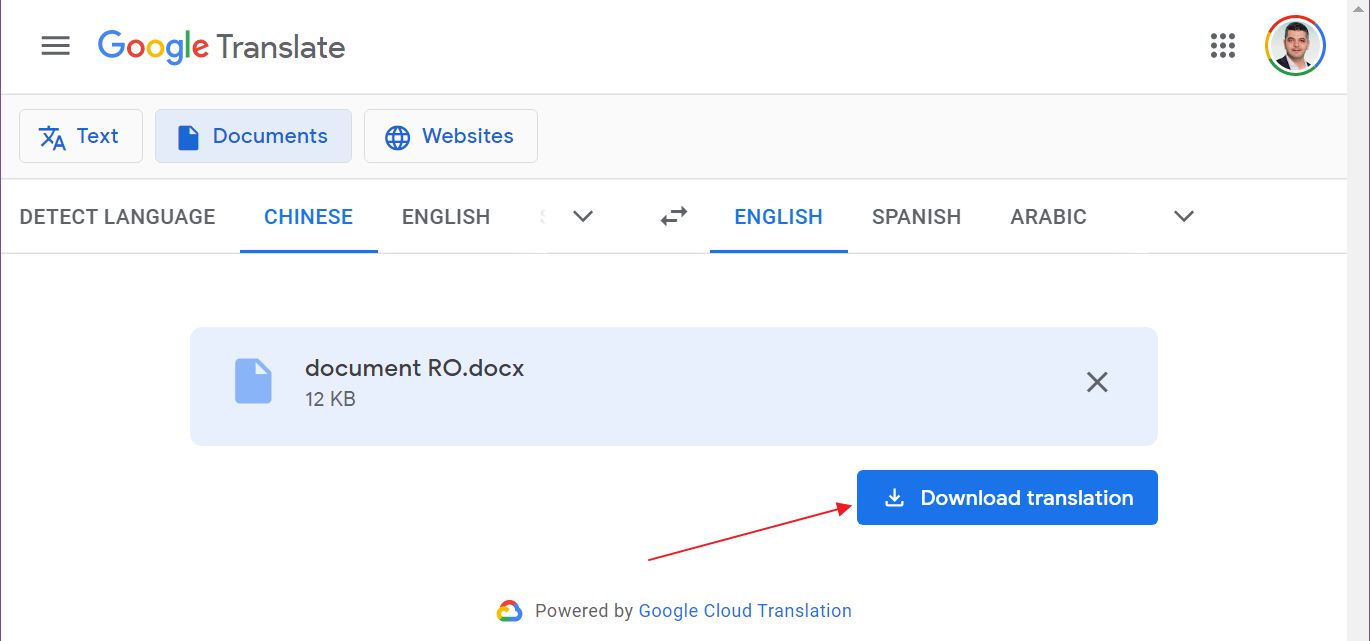Switch source language to Detect Language
The image size is (1370, 641).
[x=116, y=216]
